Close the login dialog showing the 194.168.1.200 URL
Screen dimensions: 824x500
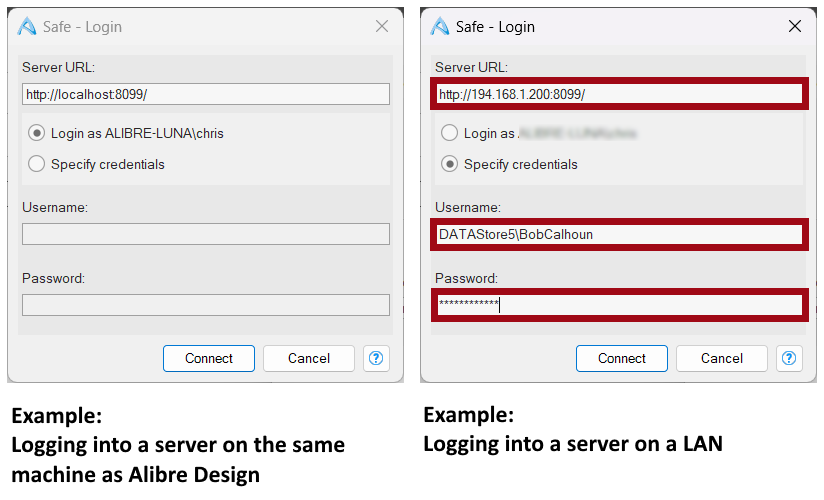point(795,26)
